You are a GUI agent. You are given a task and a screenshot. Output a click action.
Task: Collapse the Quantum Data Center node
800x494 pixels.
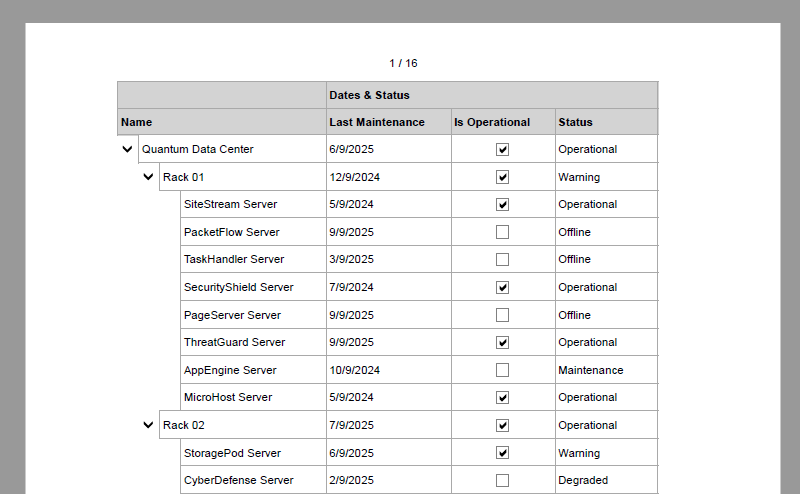coord(128,149)
